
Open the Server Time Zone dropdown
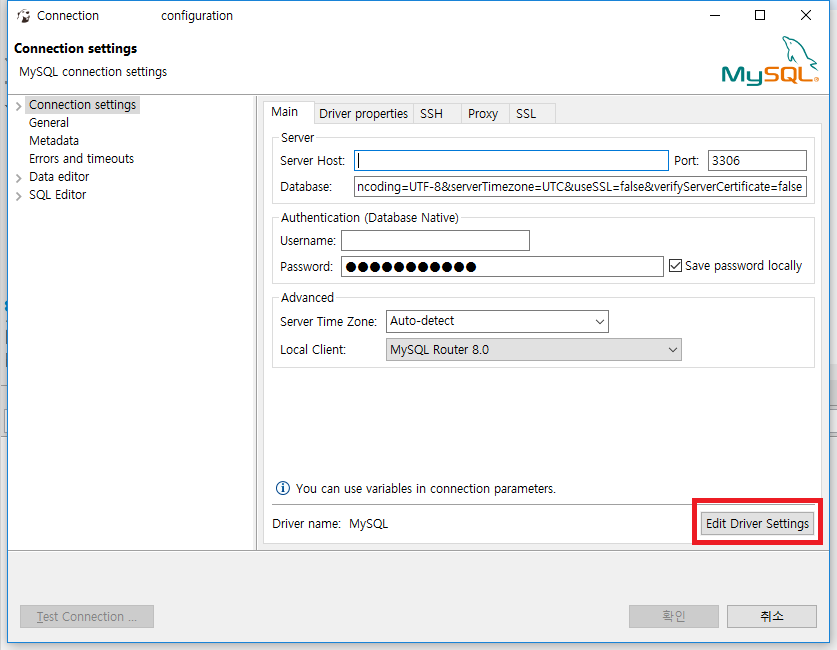[497, 321]
